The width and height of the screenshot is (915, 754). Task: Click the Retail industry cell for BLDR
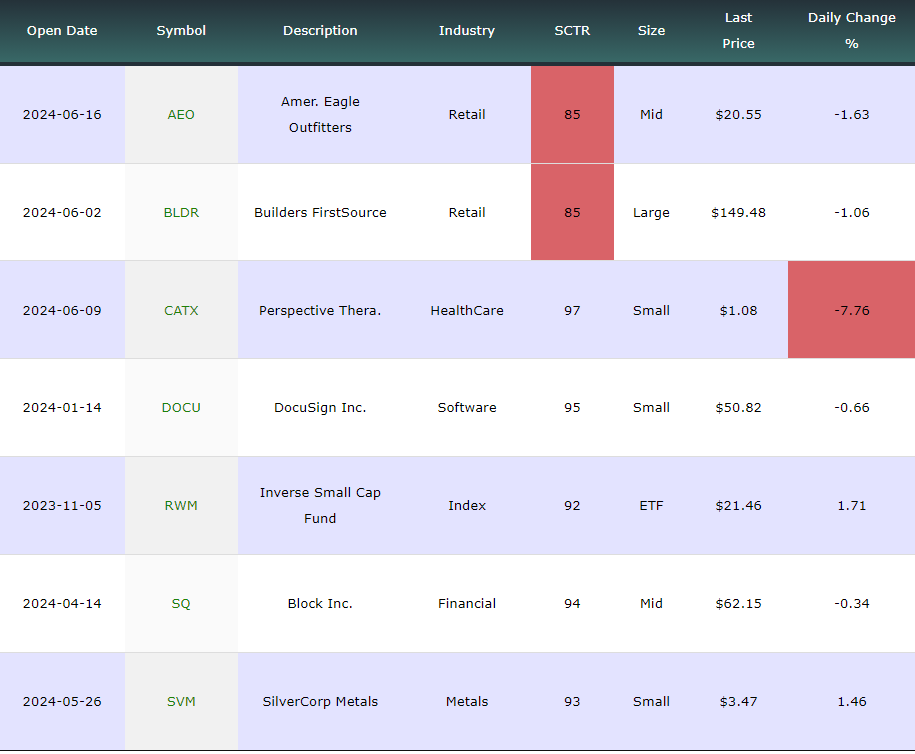pos(467,212)
